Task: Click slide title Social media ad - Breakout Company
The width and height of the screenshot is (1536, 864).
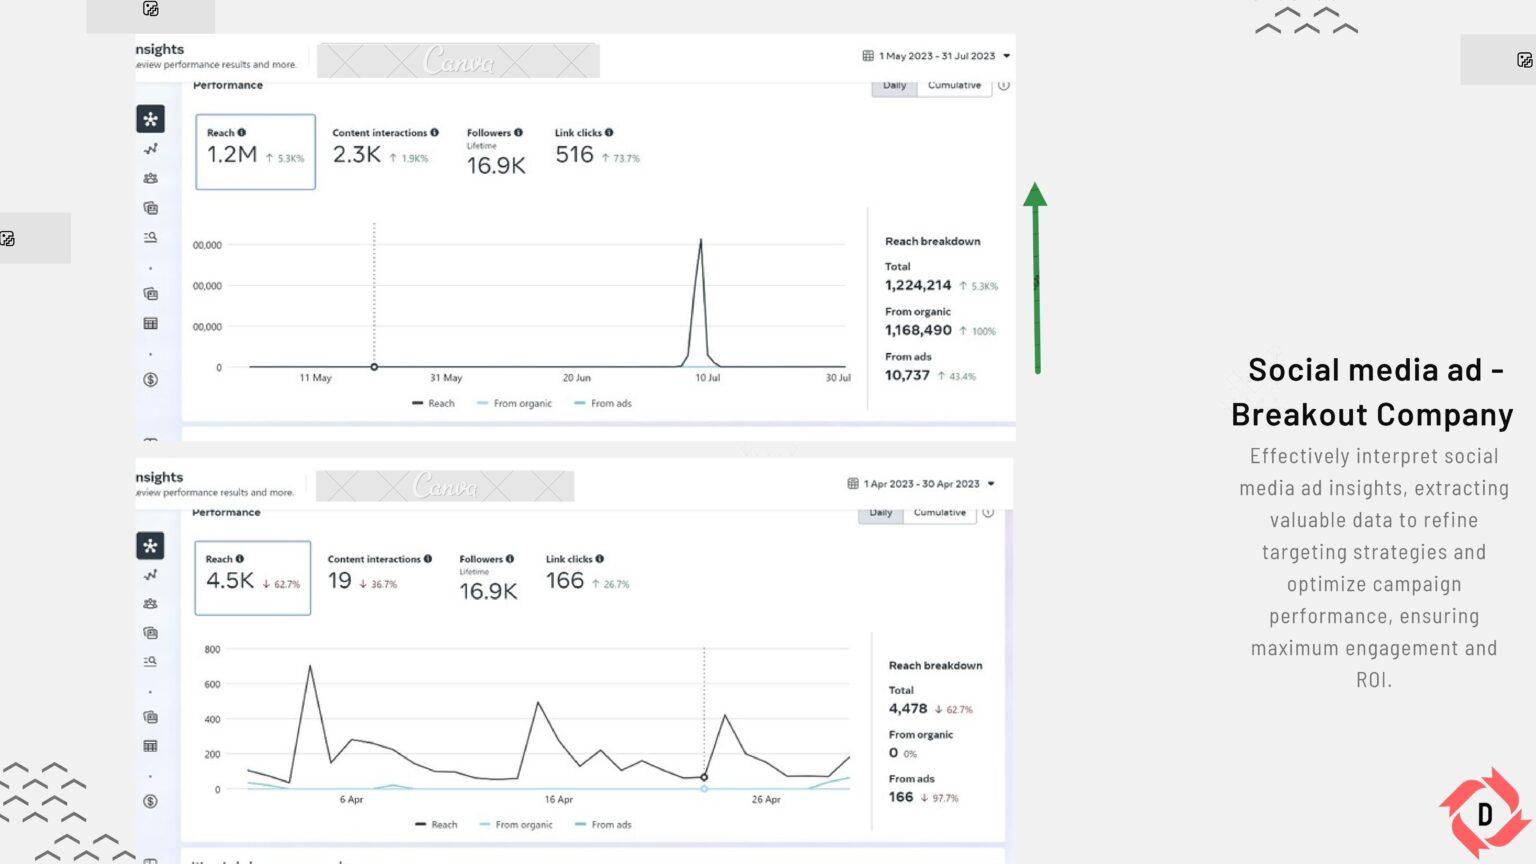Action: click(x=1373, y=392)
